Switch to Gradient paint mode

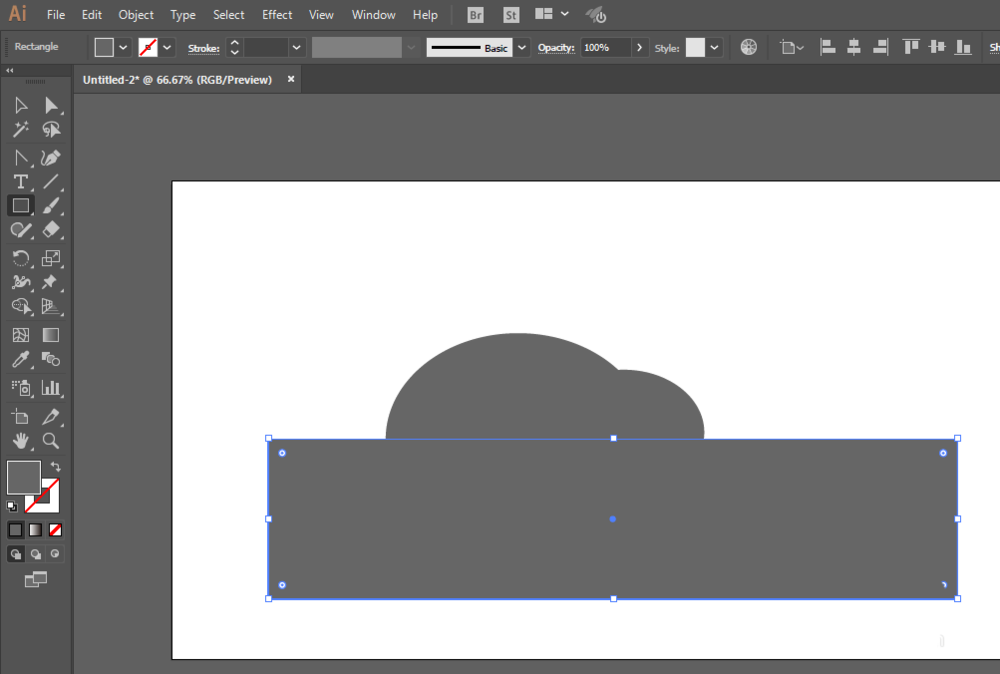36,530
